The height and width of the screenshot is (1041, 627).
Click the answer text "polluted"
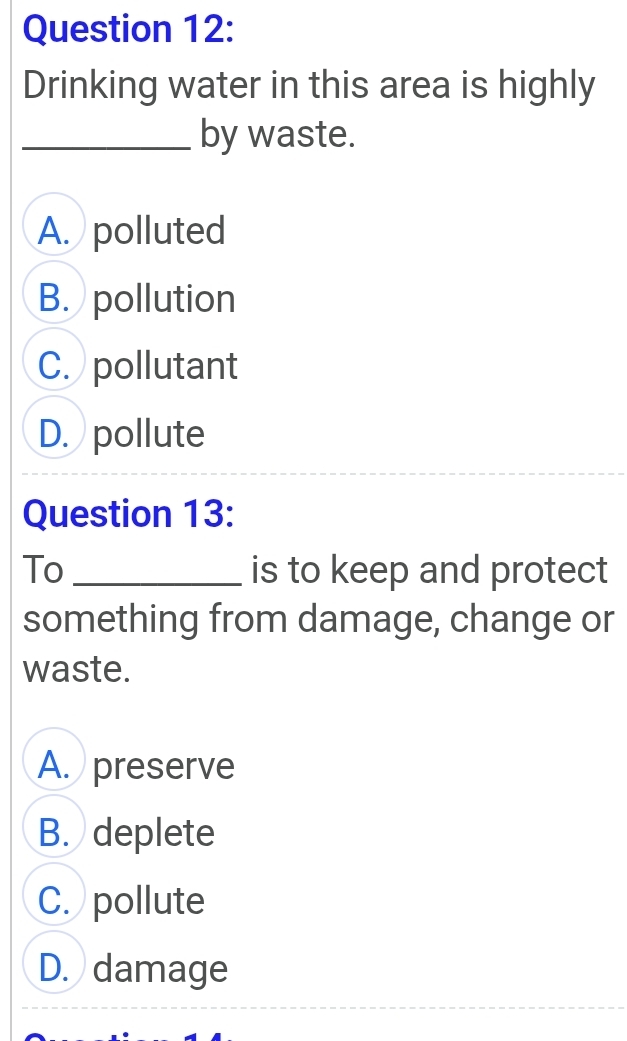[x=159, y=232]
